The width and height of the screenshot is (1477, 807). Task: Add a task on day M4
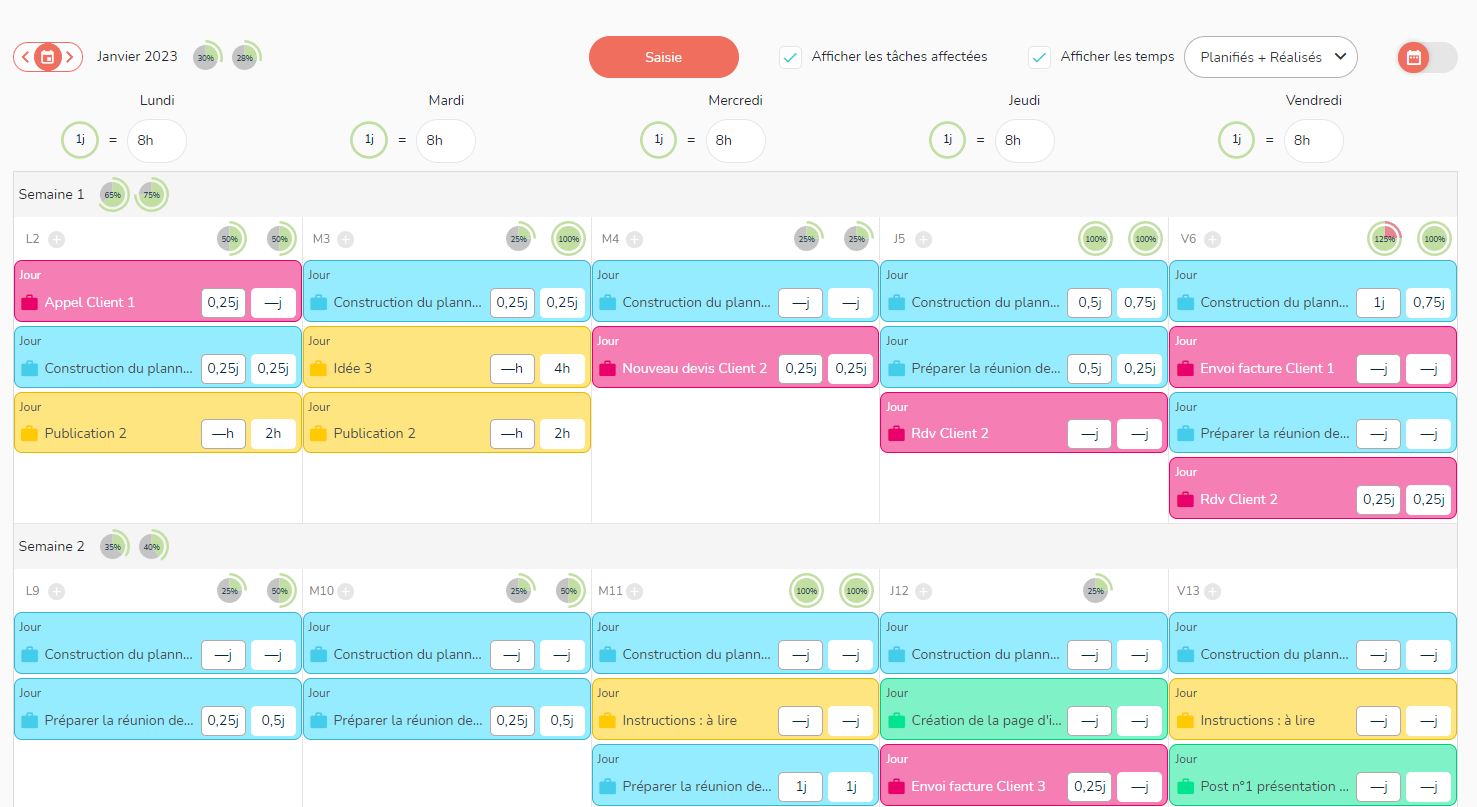click(635, 239)
